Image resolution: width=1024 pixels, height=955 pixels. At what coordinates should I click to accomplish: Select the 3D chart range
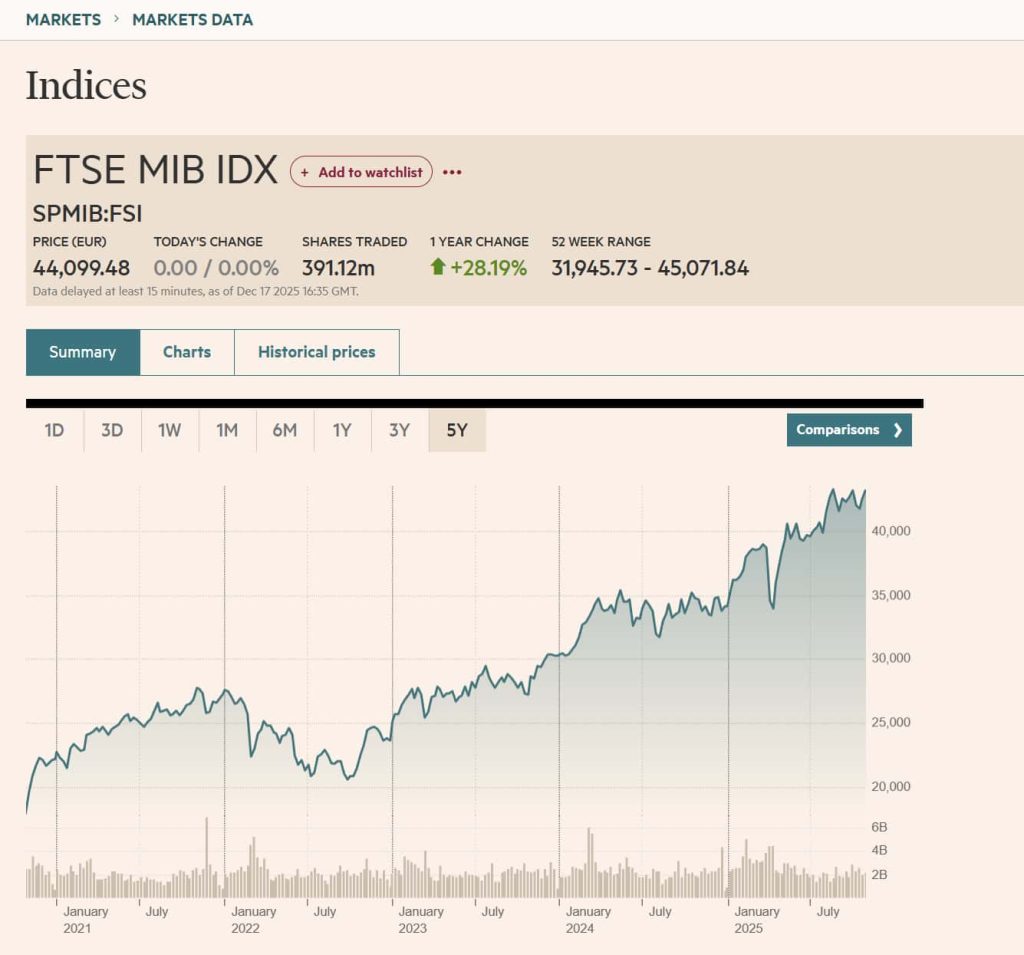pyautogui.click(x=112, y=431)
